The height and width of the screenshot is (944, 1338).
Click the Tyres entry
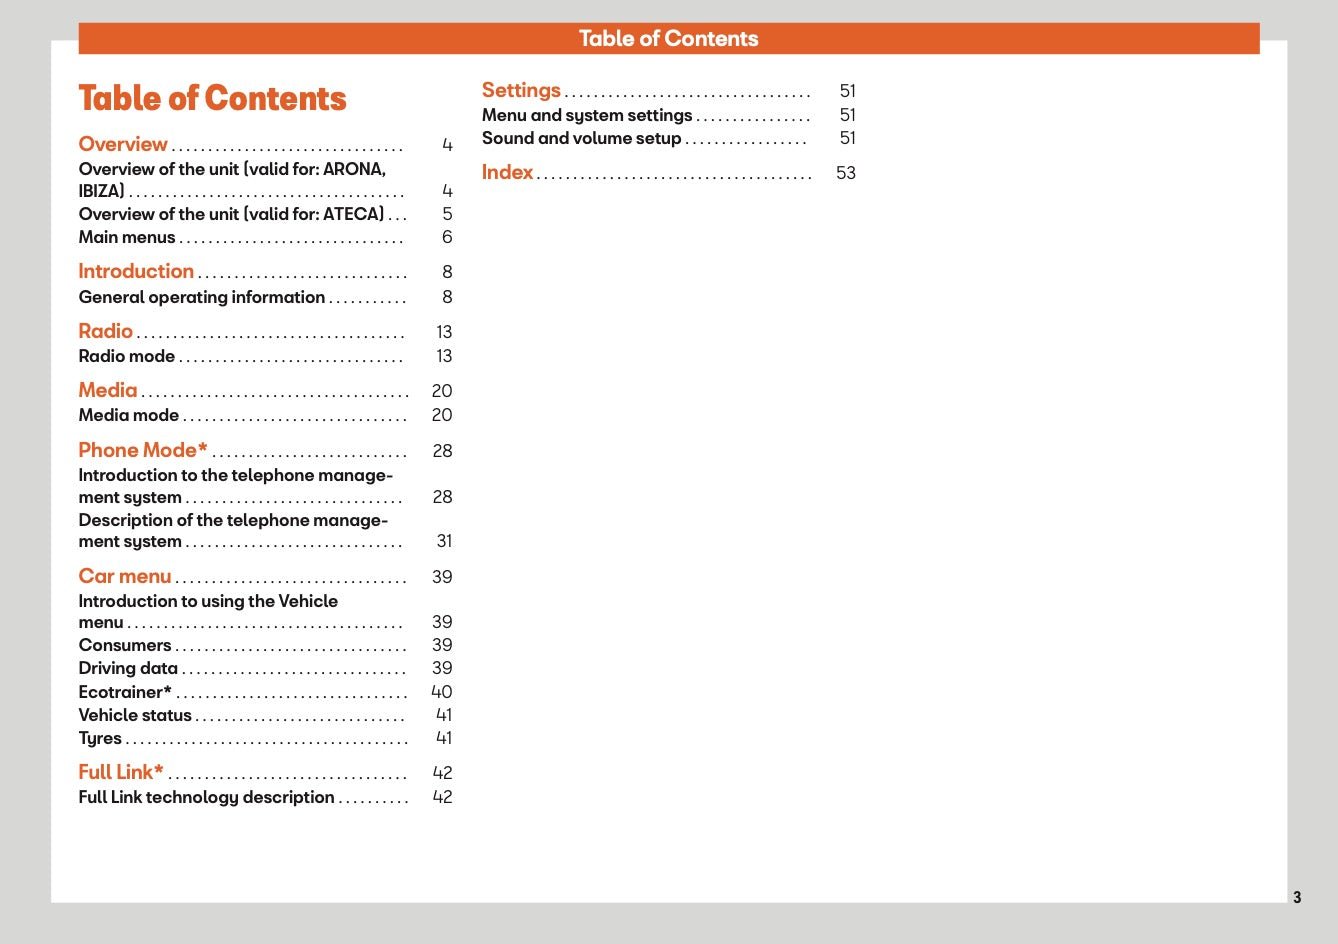[100, 738]
